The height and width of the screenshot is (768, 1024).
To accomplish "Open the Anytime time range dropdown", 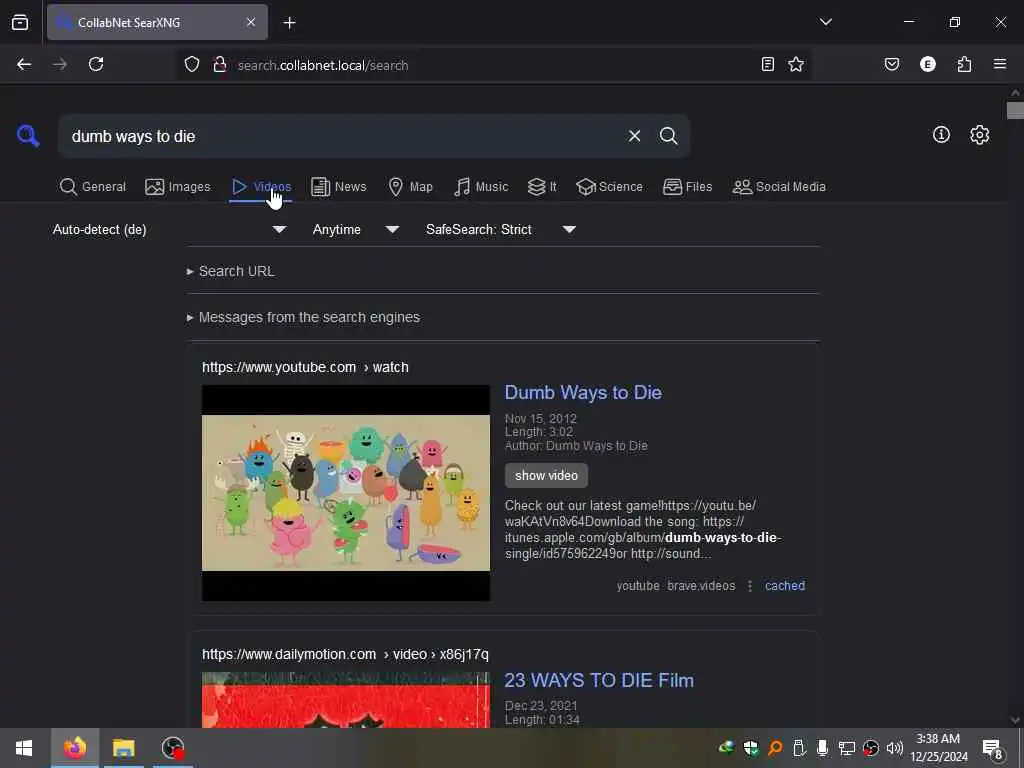I will [x=356, y=230].
